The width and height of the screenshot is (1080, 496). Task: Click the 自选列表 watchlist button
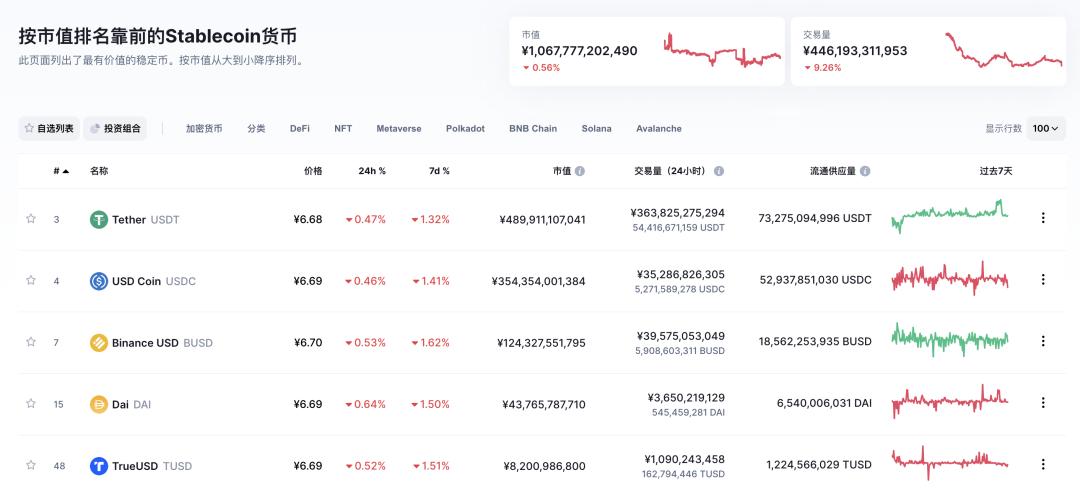point(48,128)
